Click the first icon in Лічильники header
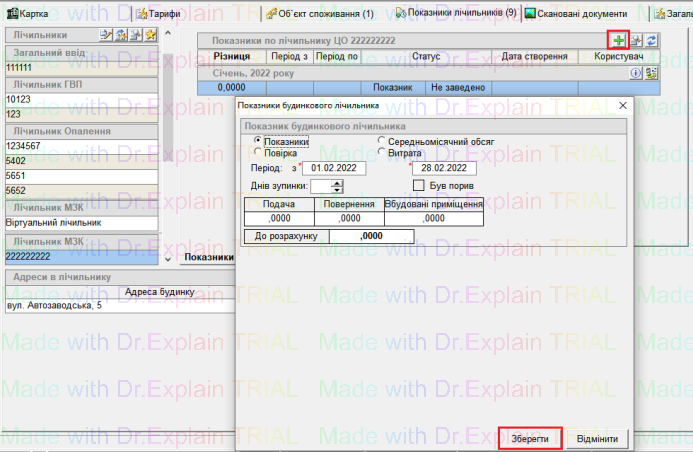 (x=106, y=35)
